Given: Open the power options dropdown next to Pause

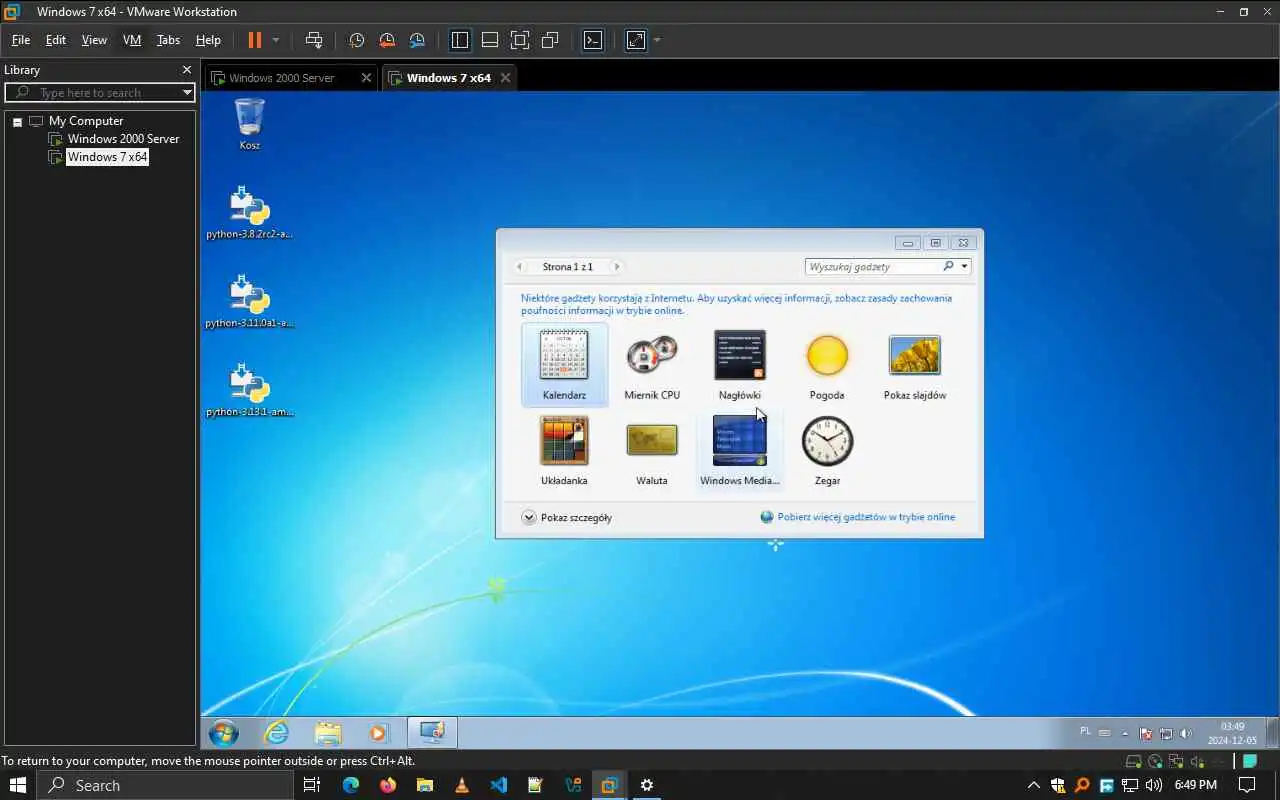Looking at the screenshot, I should [276, 40].
